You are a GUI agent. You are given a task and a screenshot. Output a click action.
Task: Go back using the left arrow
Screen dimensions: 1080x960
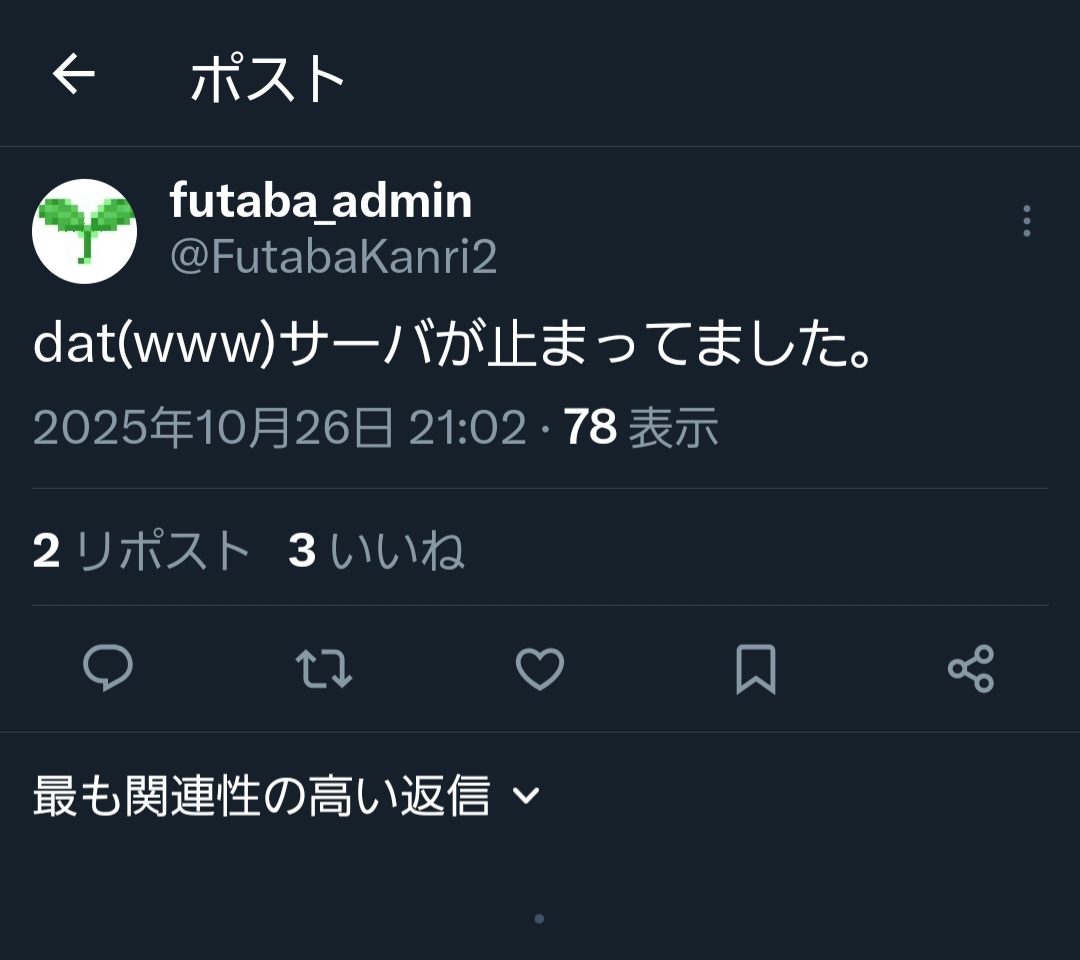74,74
